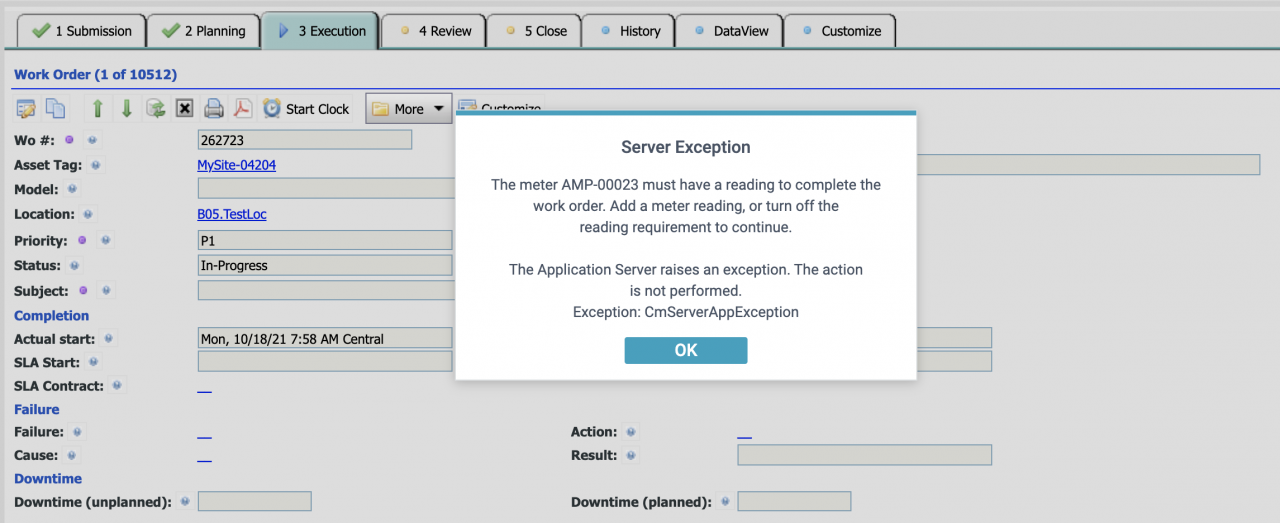This screenshot has height=523, width=1280.
Task: Click the toolbar Customize button
Action: click(x=499, y=108)
